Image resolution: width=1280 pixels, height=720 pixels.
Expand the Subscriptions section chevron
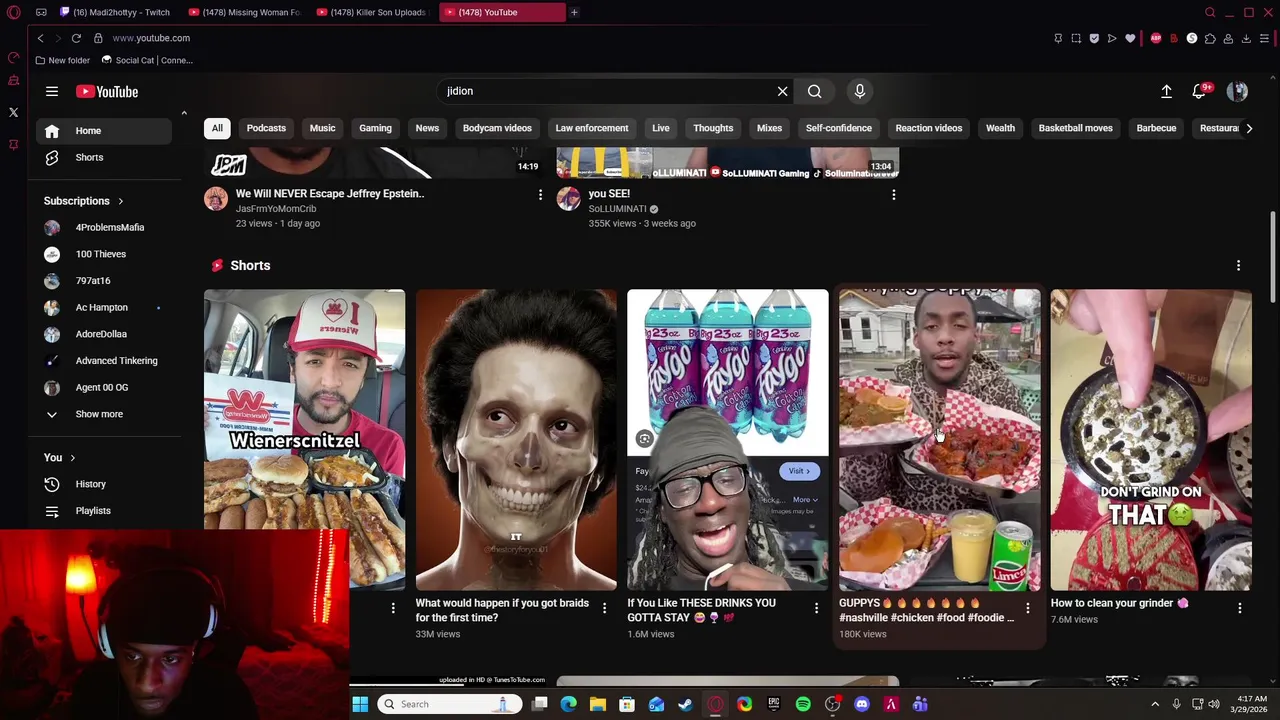(121, 201)
